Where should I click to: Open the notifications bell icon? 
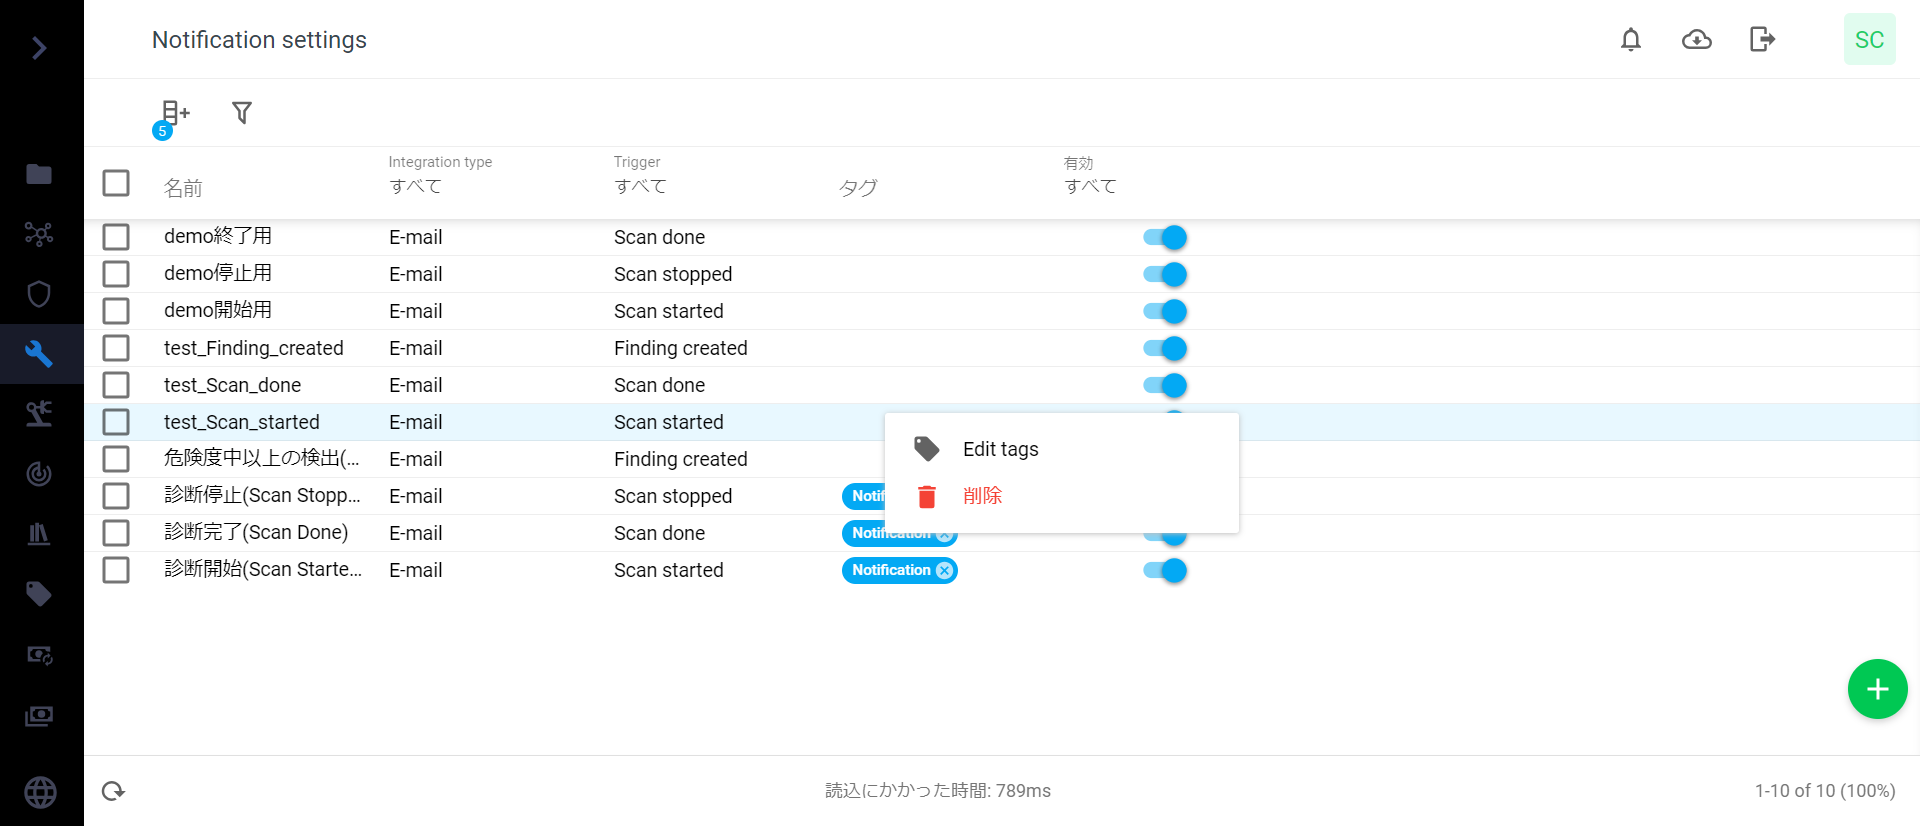1631,40
